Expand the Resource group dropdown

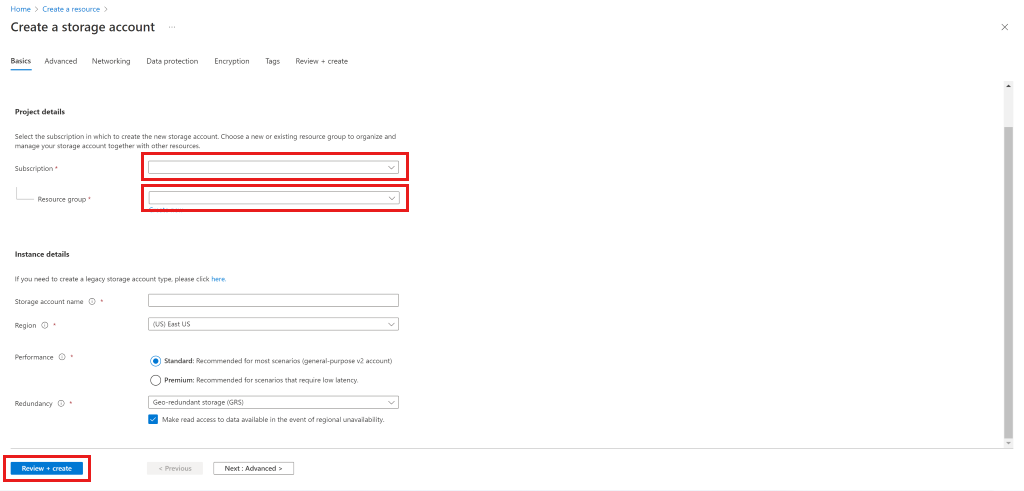click(x=274, y=198)
